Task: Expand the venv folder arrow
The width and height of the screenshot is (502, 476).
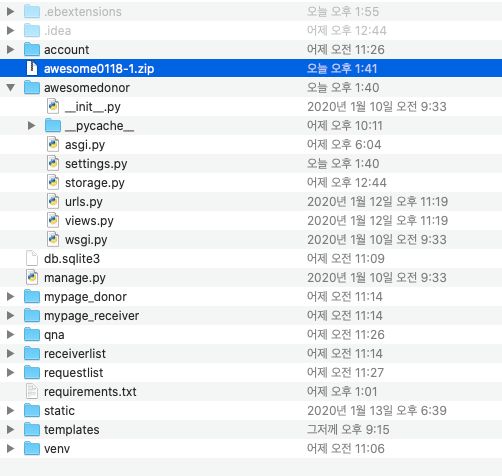Action: click(11, 449)
